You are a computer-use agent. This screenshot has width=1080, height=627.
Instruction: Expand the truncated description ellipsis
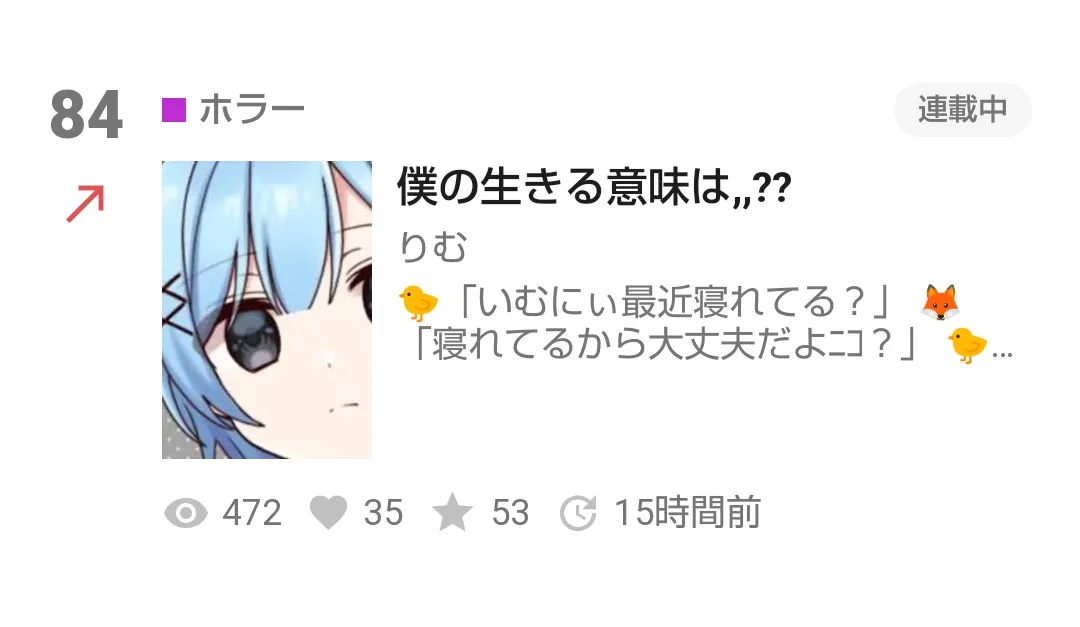(x=1002, y=354)
